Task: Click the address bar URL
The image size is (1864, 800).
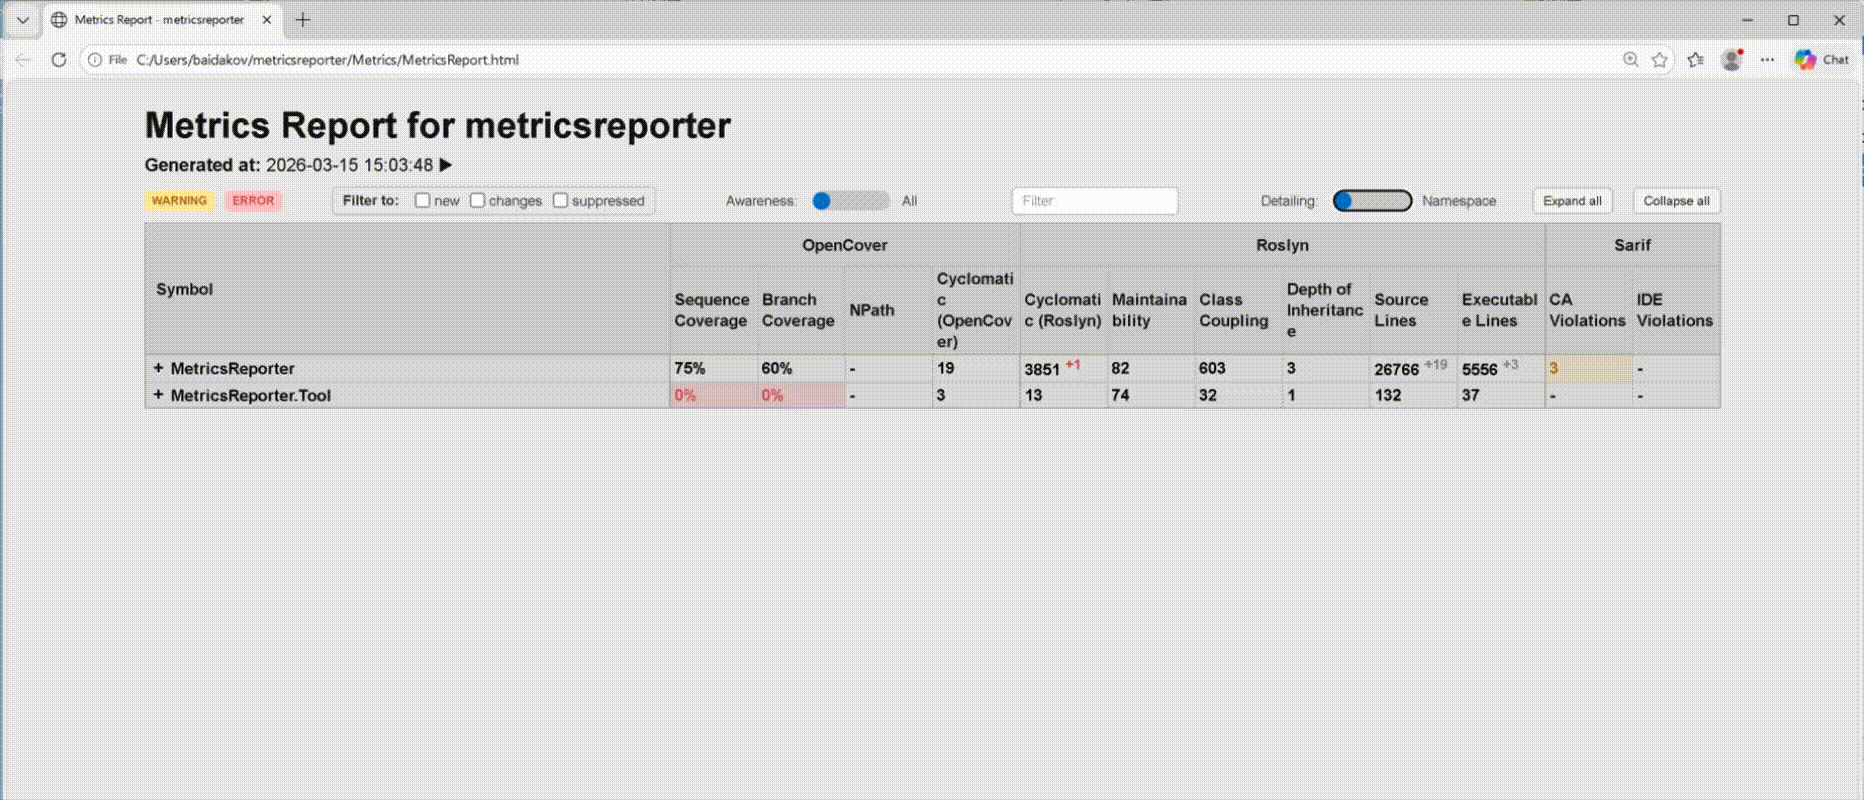Action: 328,60
